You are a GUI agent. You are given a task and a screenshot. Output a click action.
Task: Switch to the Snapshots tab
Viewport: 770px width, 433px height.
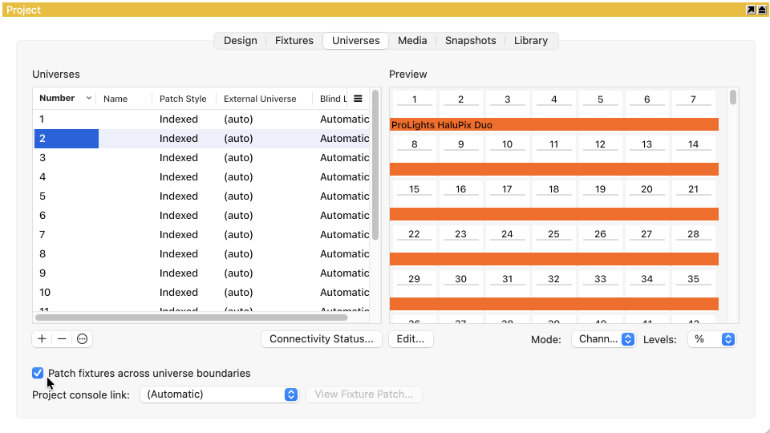(470, 41)
